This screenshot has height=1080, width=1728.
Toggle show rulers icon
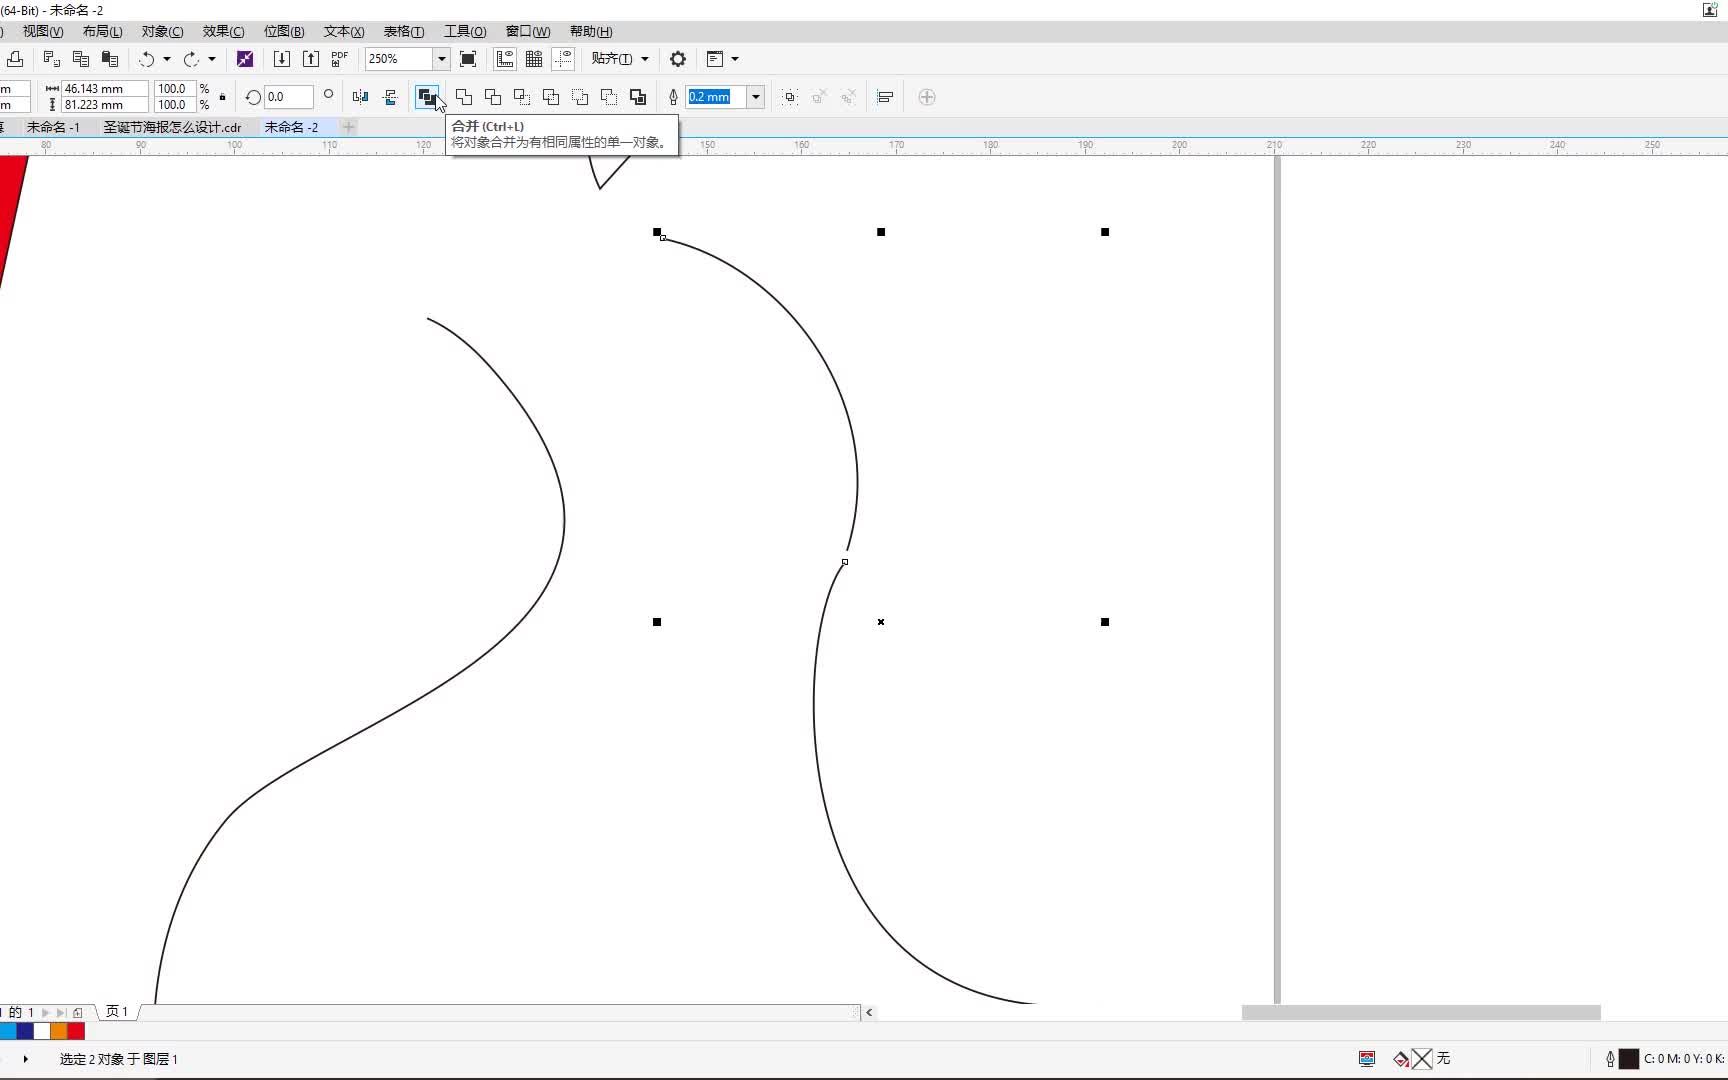505,59
